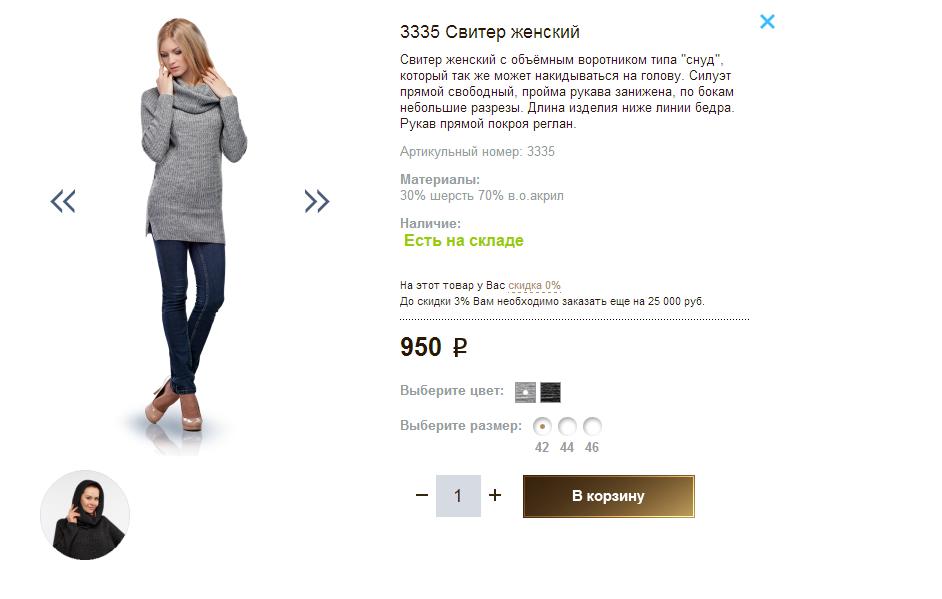Image resolution: width=942 pixels, height=599 pixels.
Task: Open the black sweater round thumbnail
Action: (x=85, y=515)
